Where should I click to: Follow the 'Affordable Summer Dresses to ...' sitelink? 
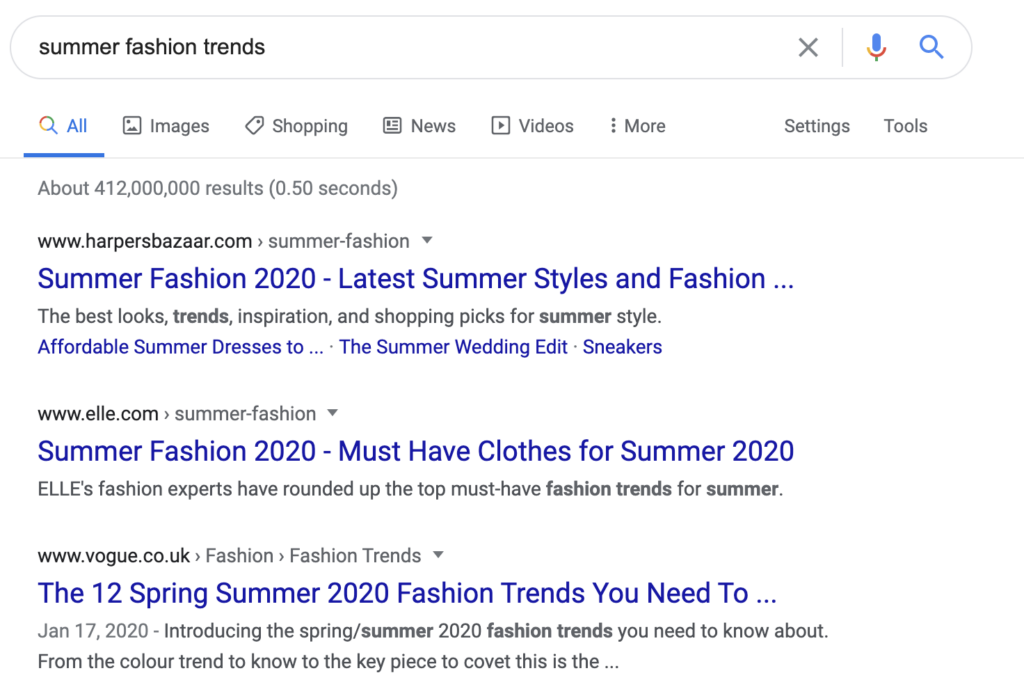(x=180, y=347)
